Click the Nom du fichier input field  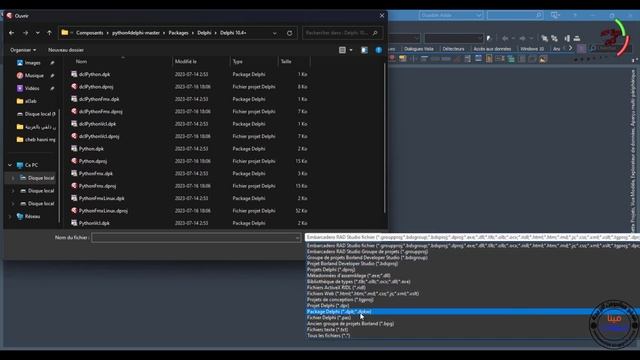[193, 238]
